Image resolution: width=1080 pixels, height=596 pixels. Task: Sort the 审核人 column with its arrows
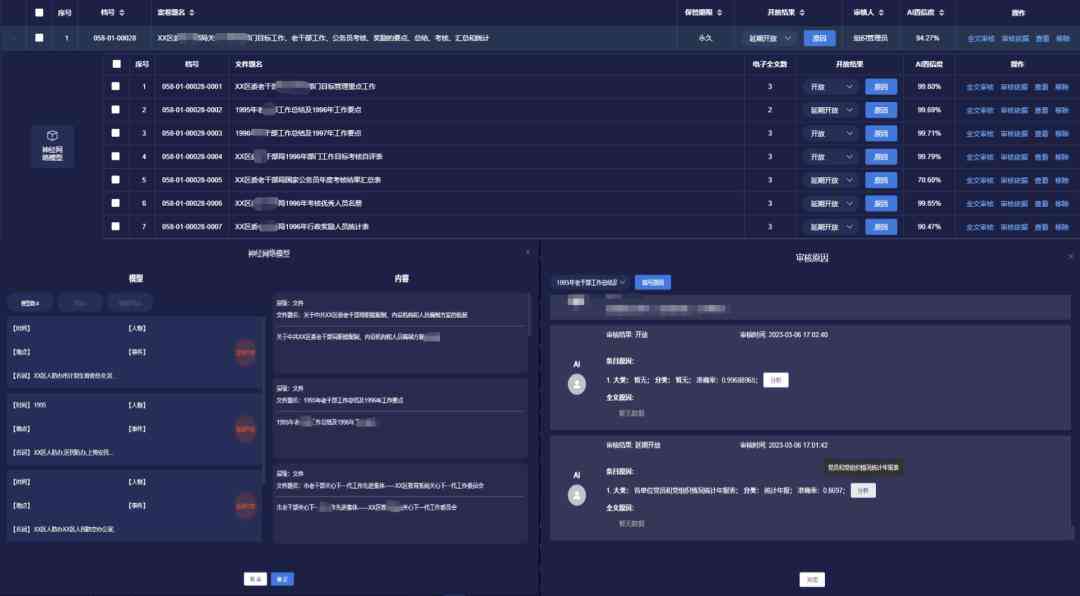(881, 12)
